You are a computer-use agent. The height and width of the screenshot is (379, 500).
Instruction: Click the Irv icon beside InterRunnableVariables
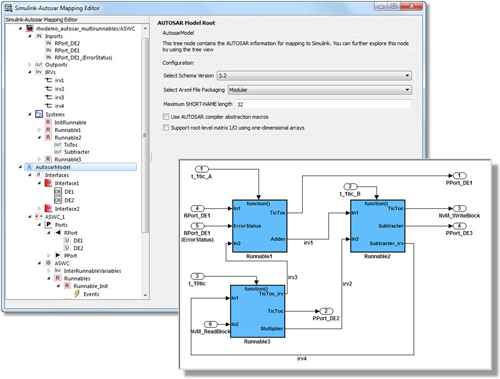(58, 271)
